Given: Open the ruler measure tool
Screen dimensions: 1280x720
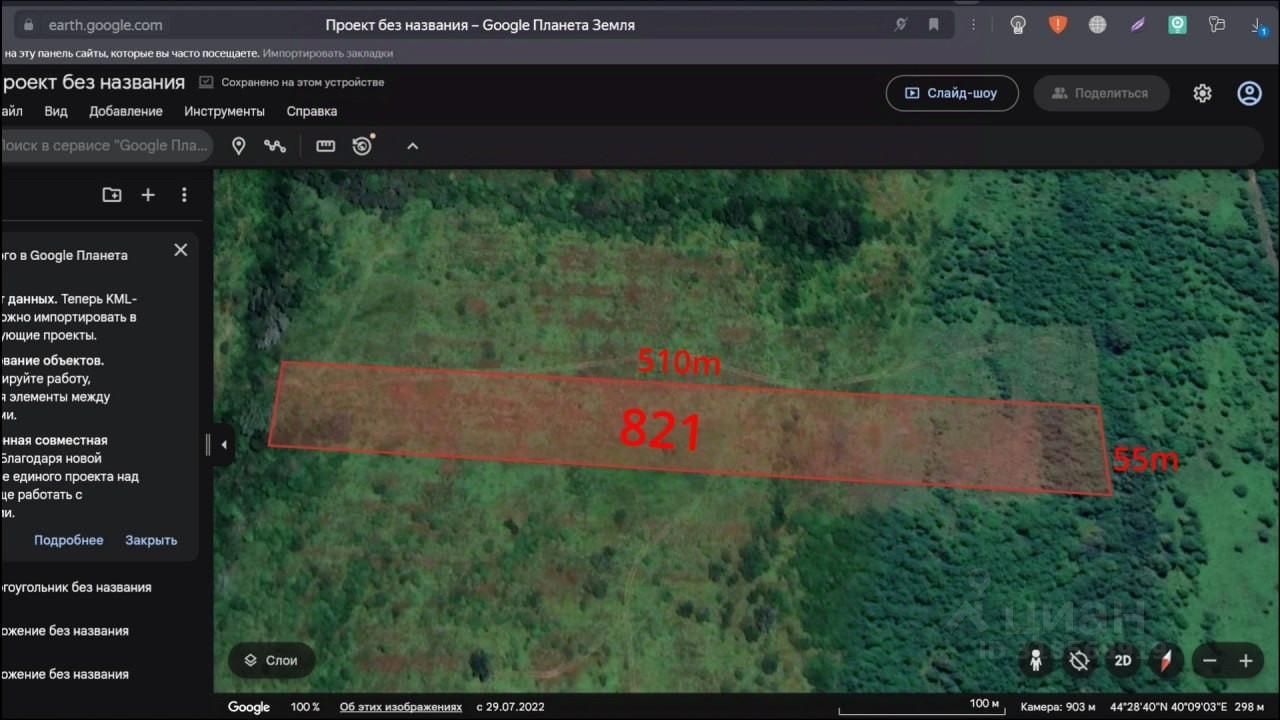Looking at the screenshot, I should 325,146.
